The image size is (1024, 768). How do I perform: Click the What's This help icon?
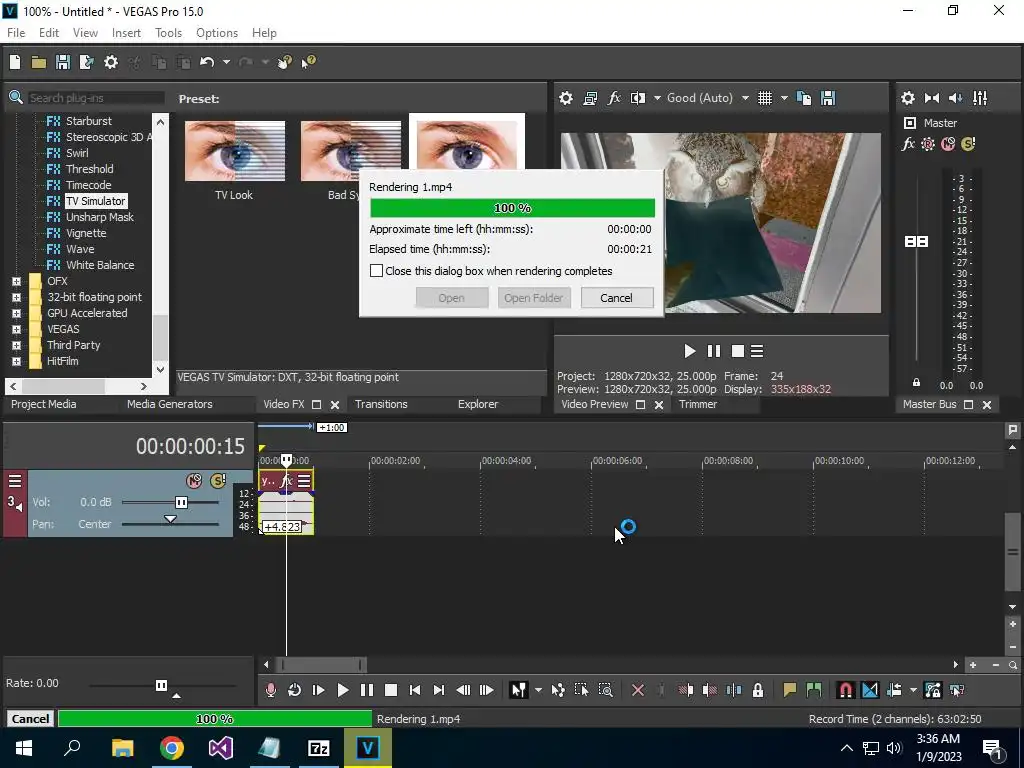click(308, 62)
